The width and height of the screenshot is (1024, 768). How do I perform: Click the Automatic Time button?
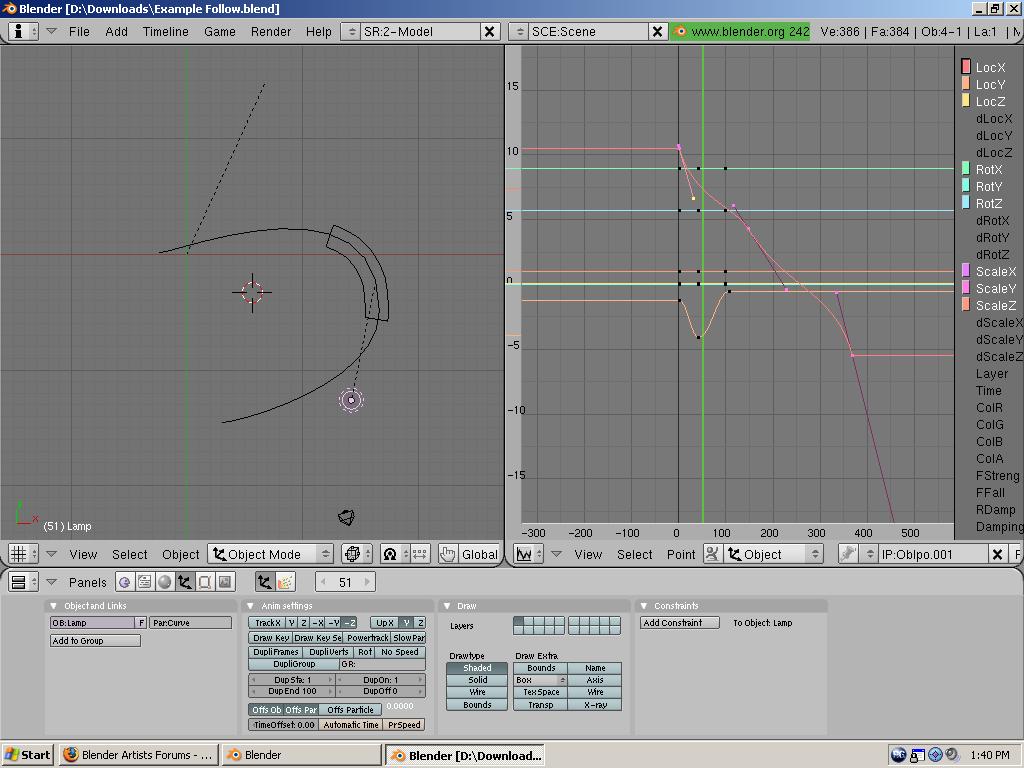pos(351,725)
